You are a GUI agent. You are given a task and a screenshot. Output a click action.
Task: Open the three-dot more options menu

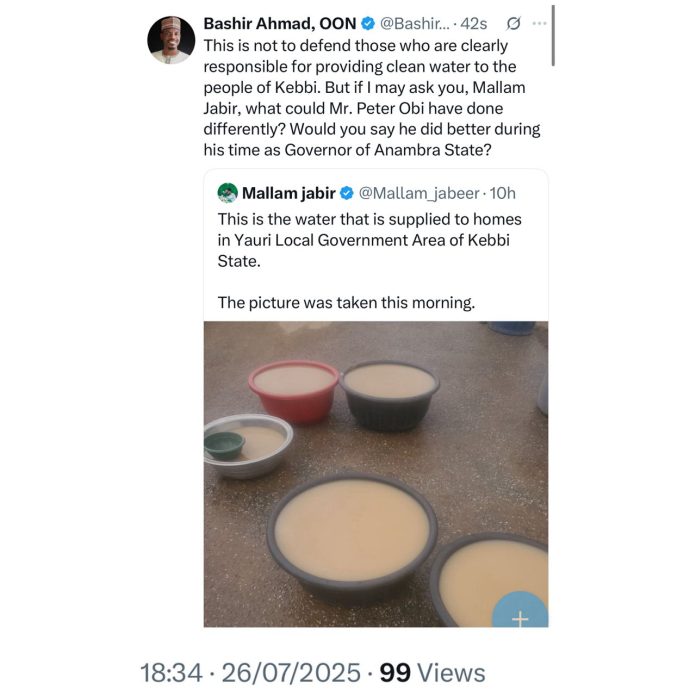pyautogui.click(x=539, y=24)
